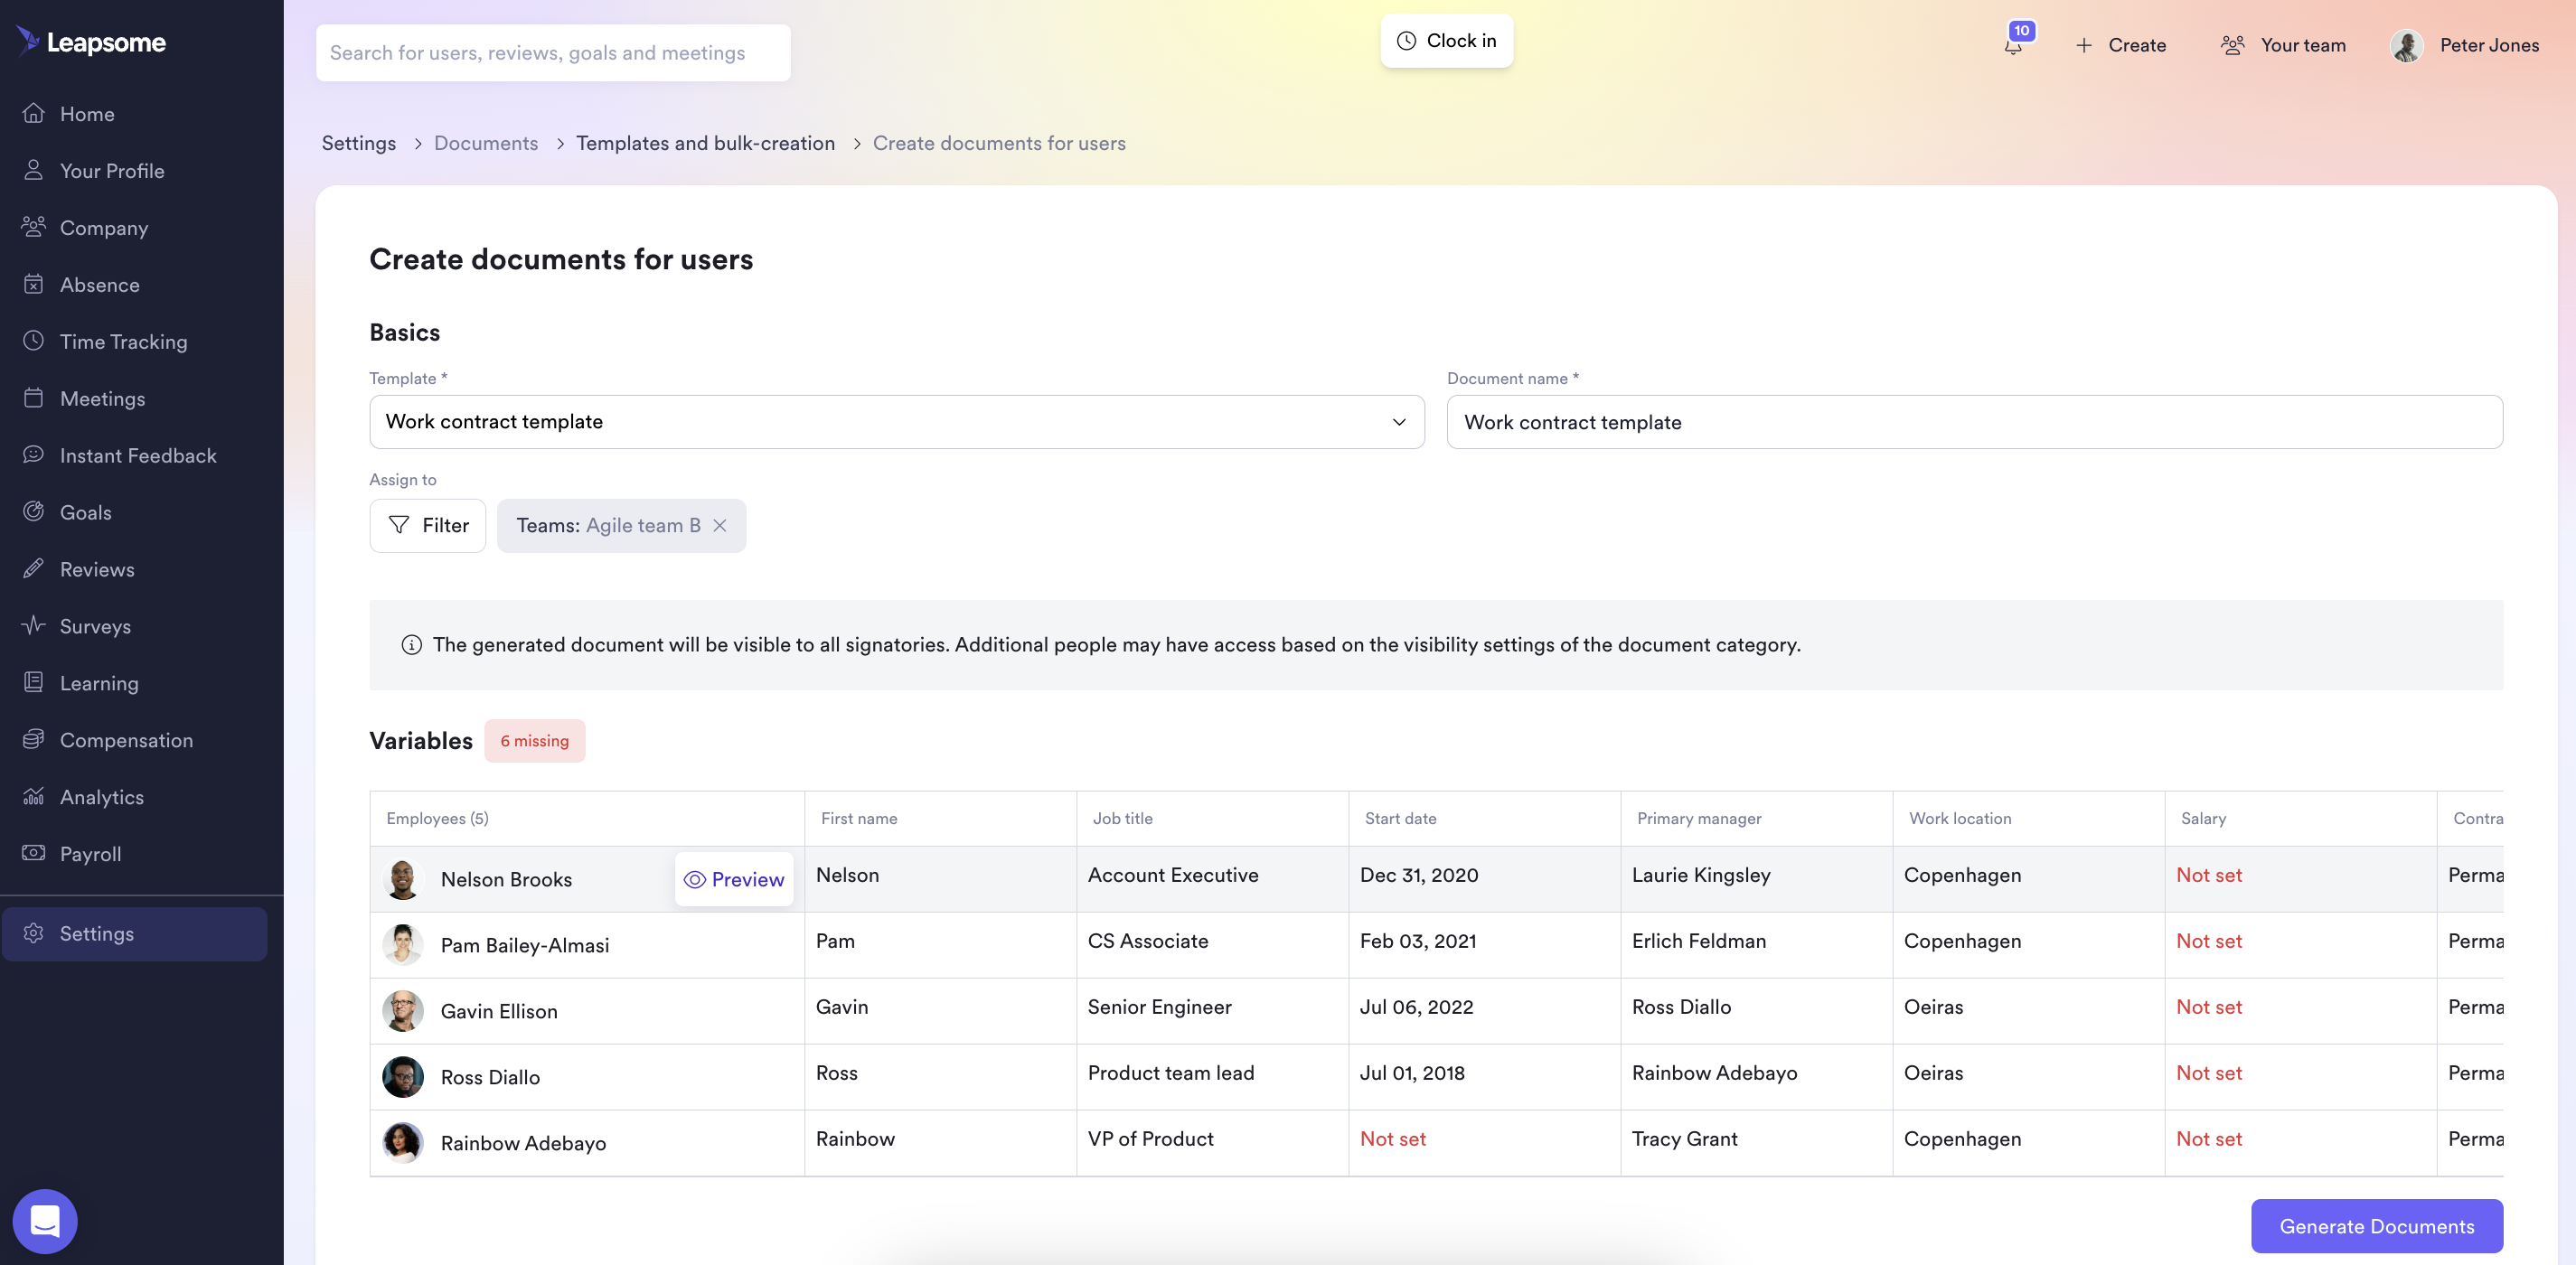Click the search bar for users
Image resolution: width=2576 pixels, height=1265 pixels.
[x=553, y=53]
